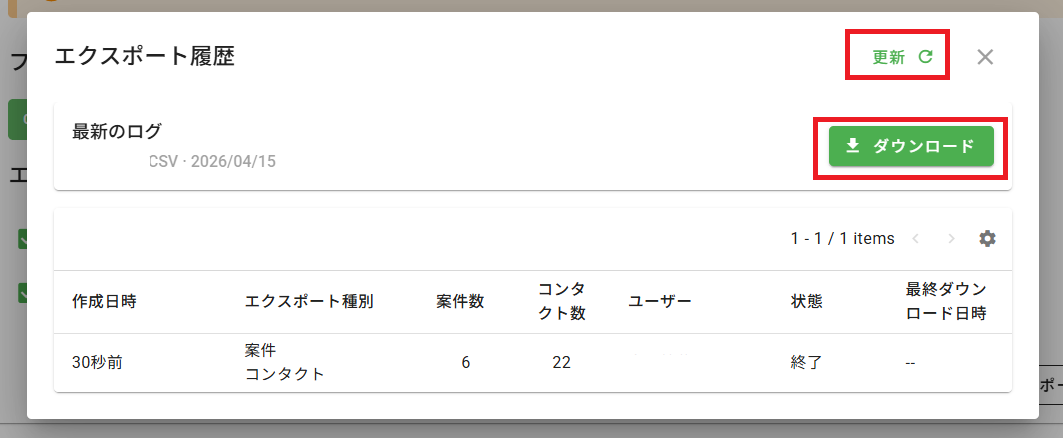Go to next page of items

tap(951, 239)
